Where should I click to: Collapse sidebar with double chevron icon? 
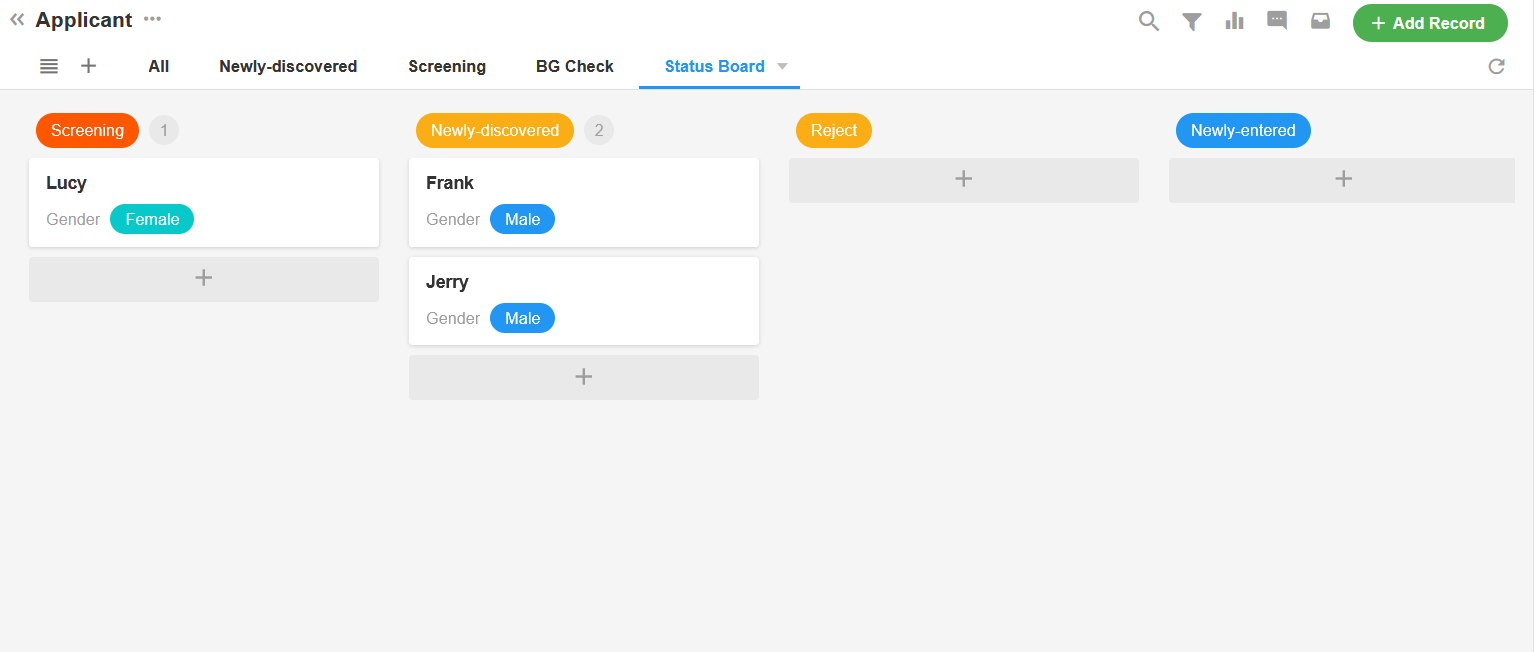[17, 20]
